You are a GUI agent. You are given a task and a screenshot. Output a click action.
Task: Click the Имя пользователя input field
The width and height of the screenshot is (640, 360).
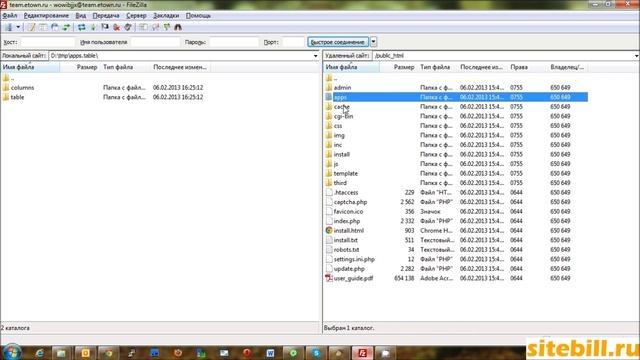[x=155, y=42]
